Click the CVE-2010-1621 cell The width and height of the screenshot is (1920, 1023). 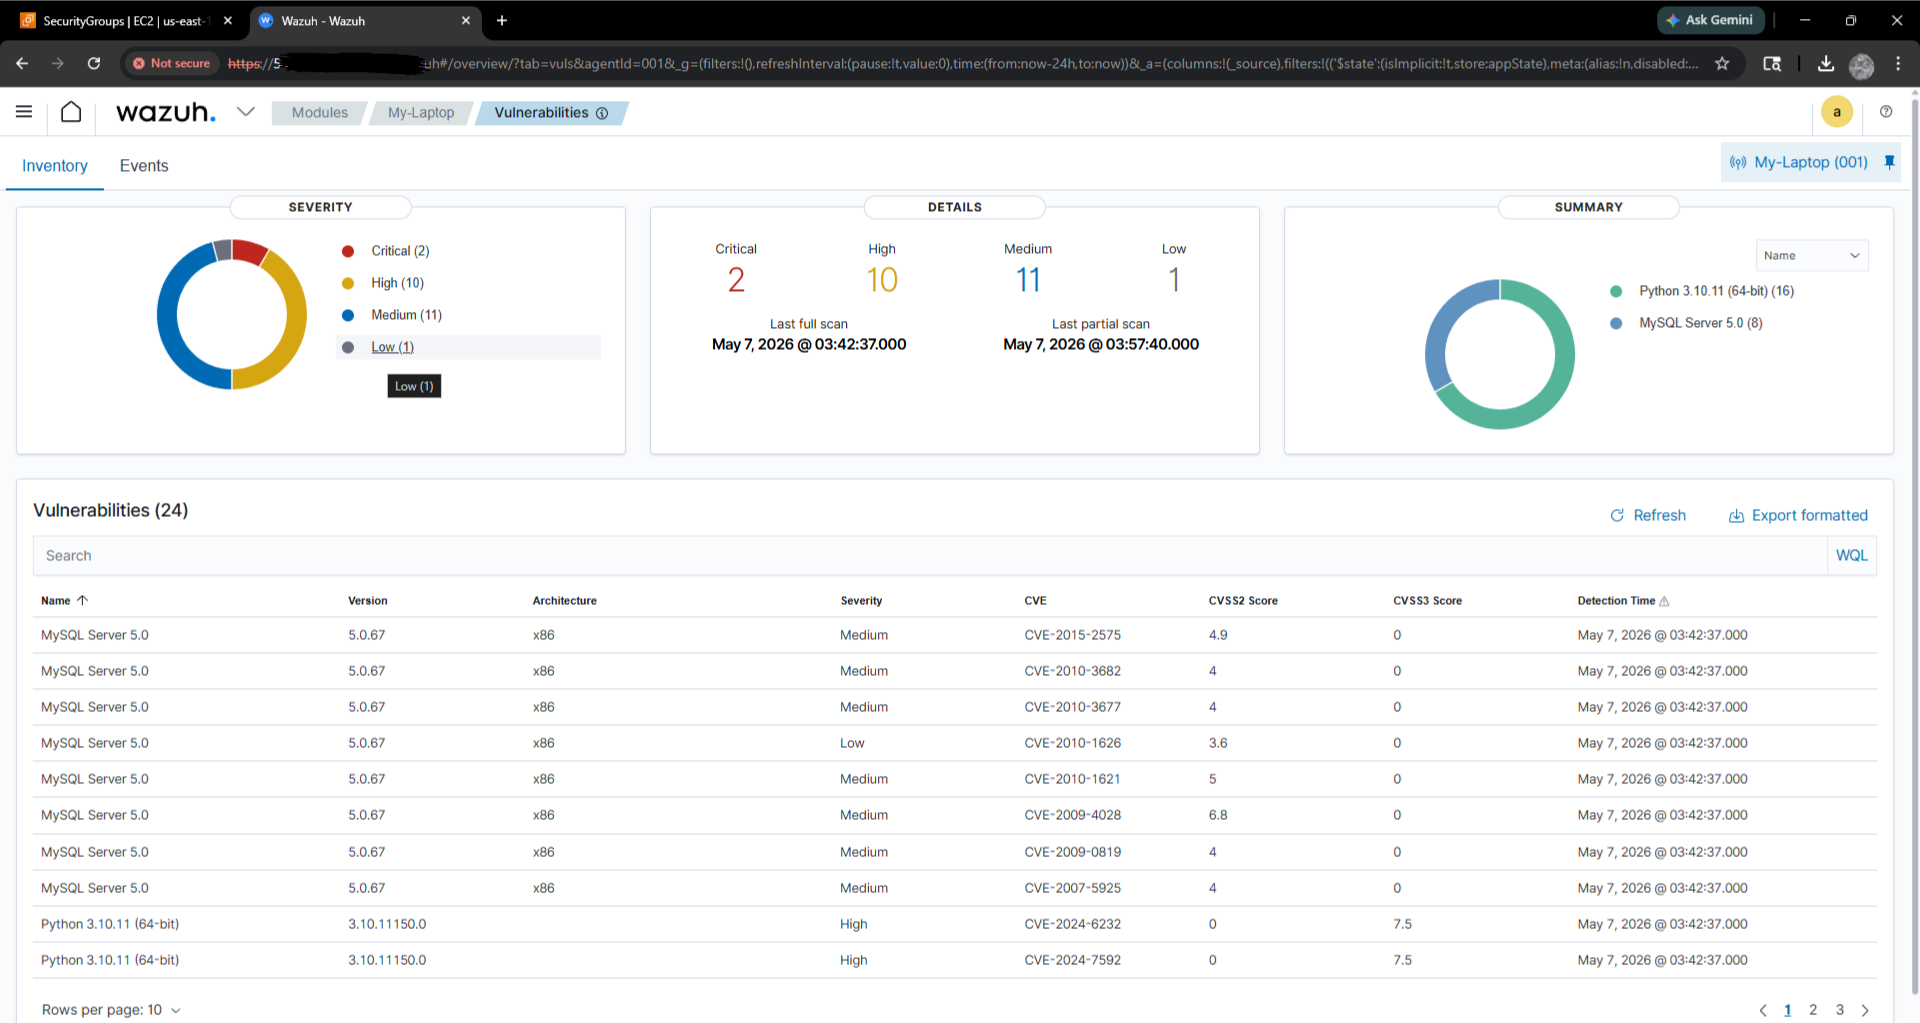(1072, 779)
